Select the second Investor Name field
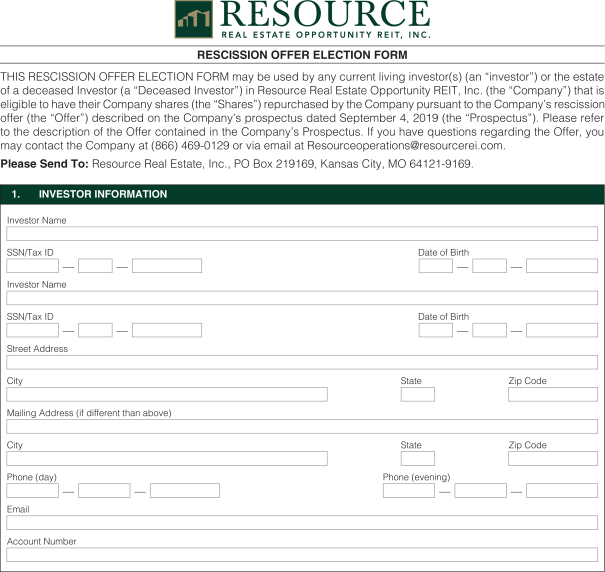This screenshot has height=572, width=605. coord(302,298)
